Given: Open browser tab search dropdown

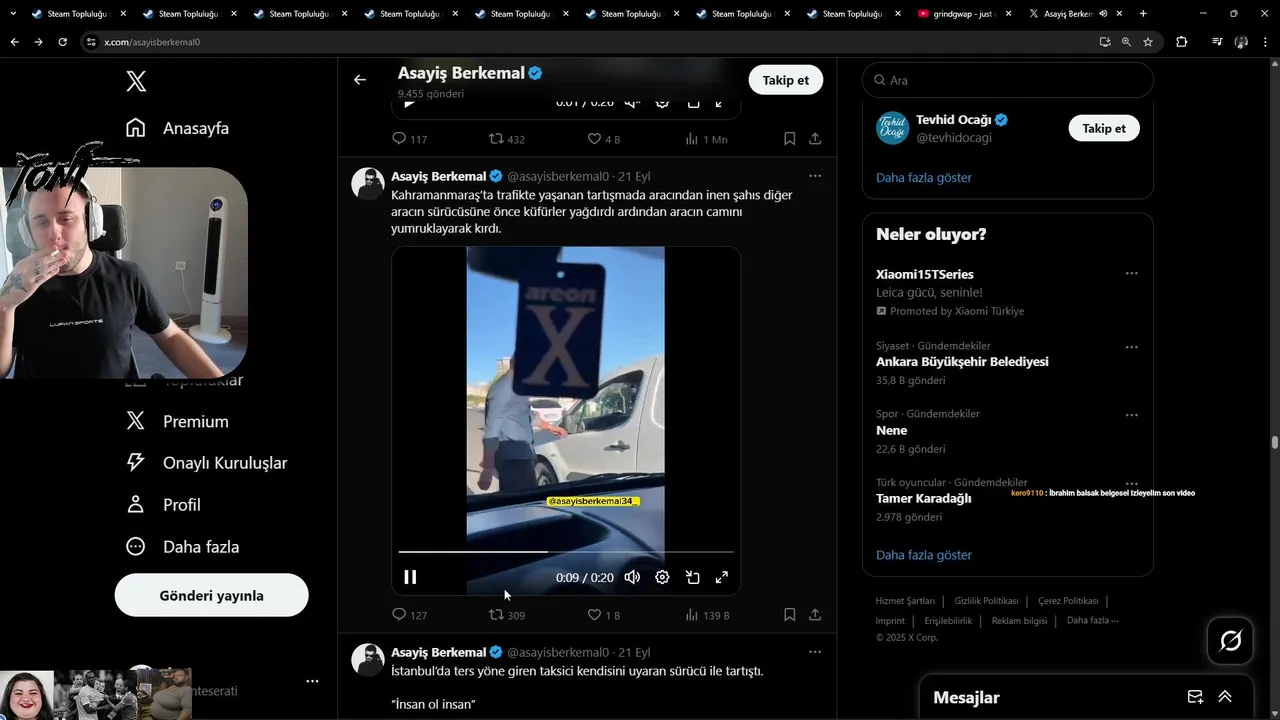Looking at the screenshot, I should (x=13, y=14).
